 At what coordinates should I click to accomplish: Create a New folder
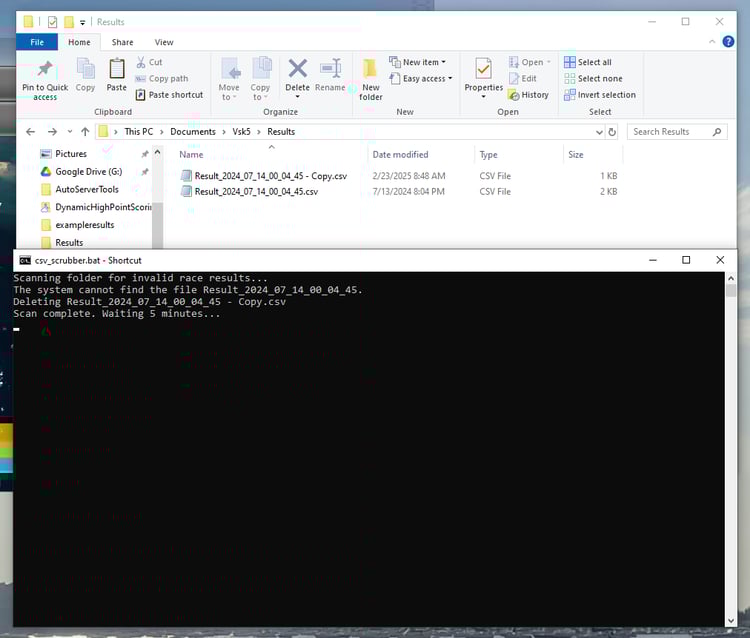[371, 79]
